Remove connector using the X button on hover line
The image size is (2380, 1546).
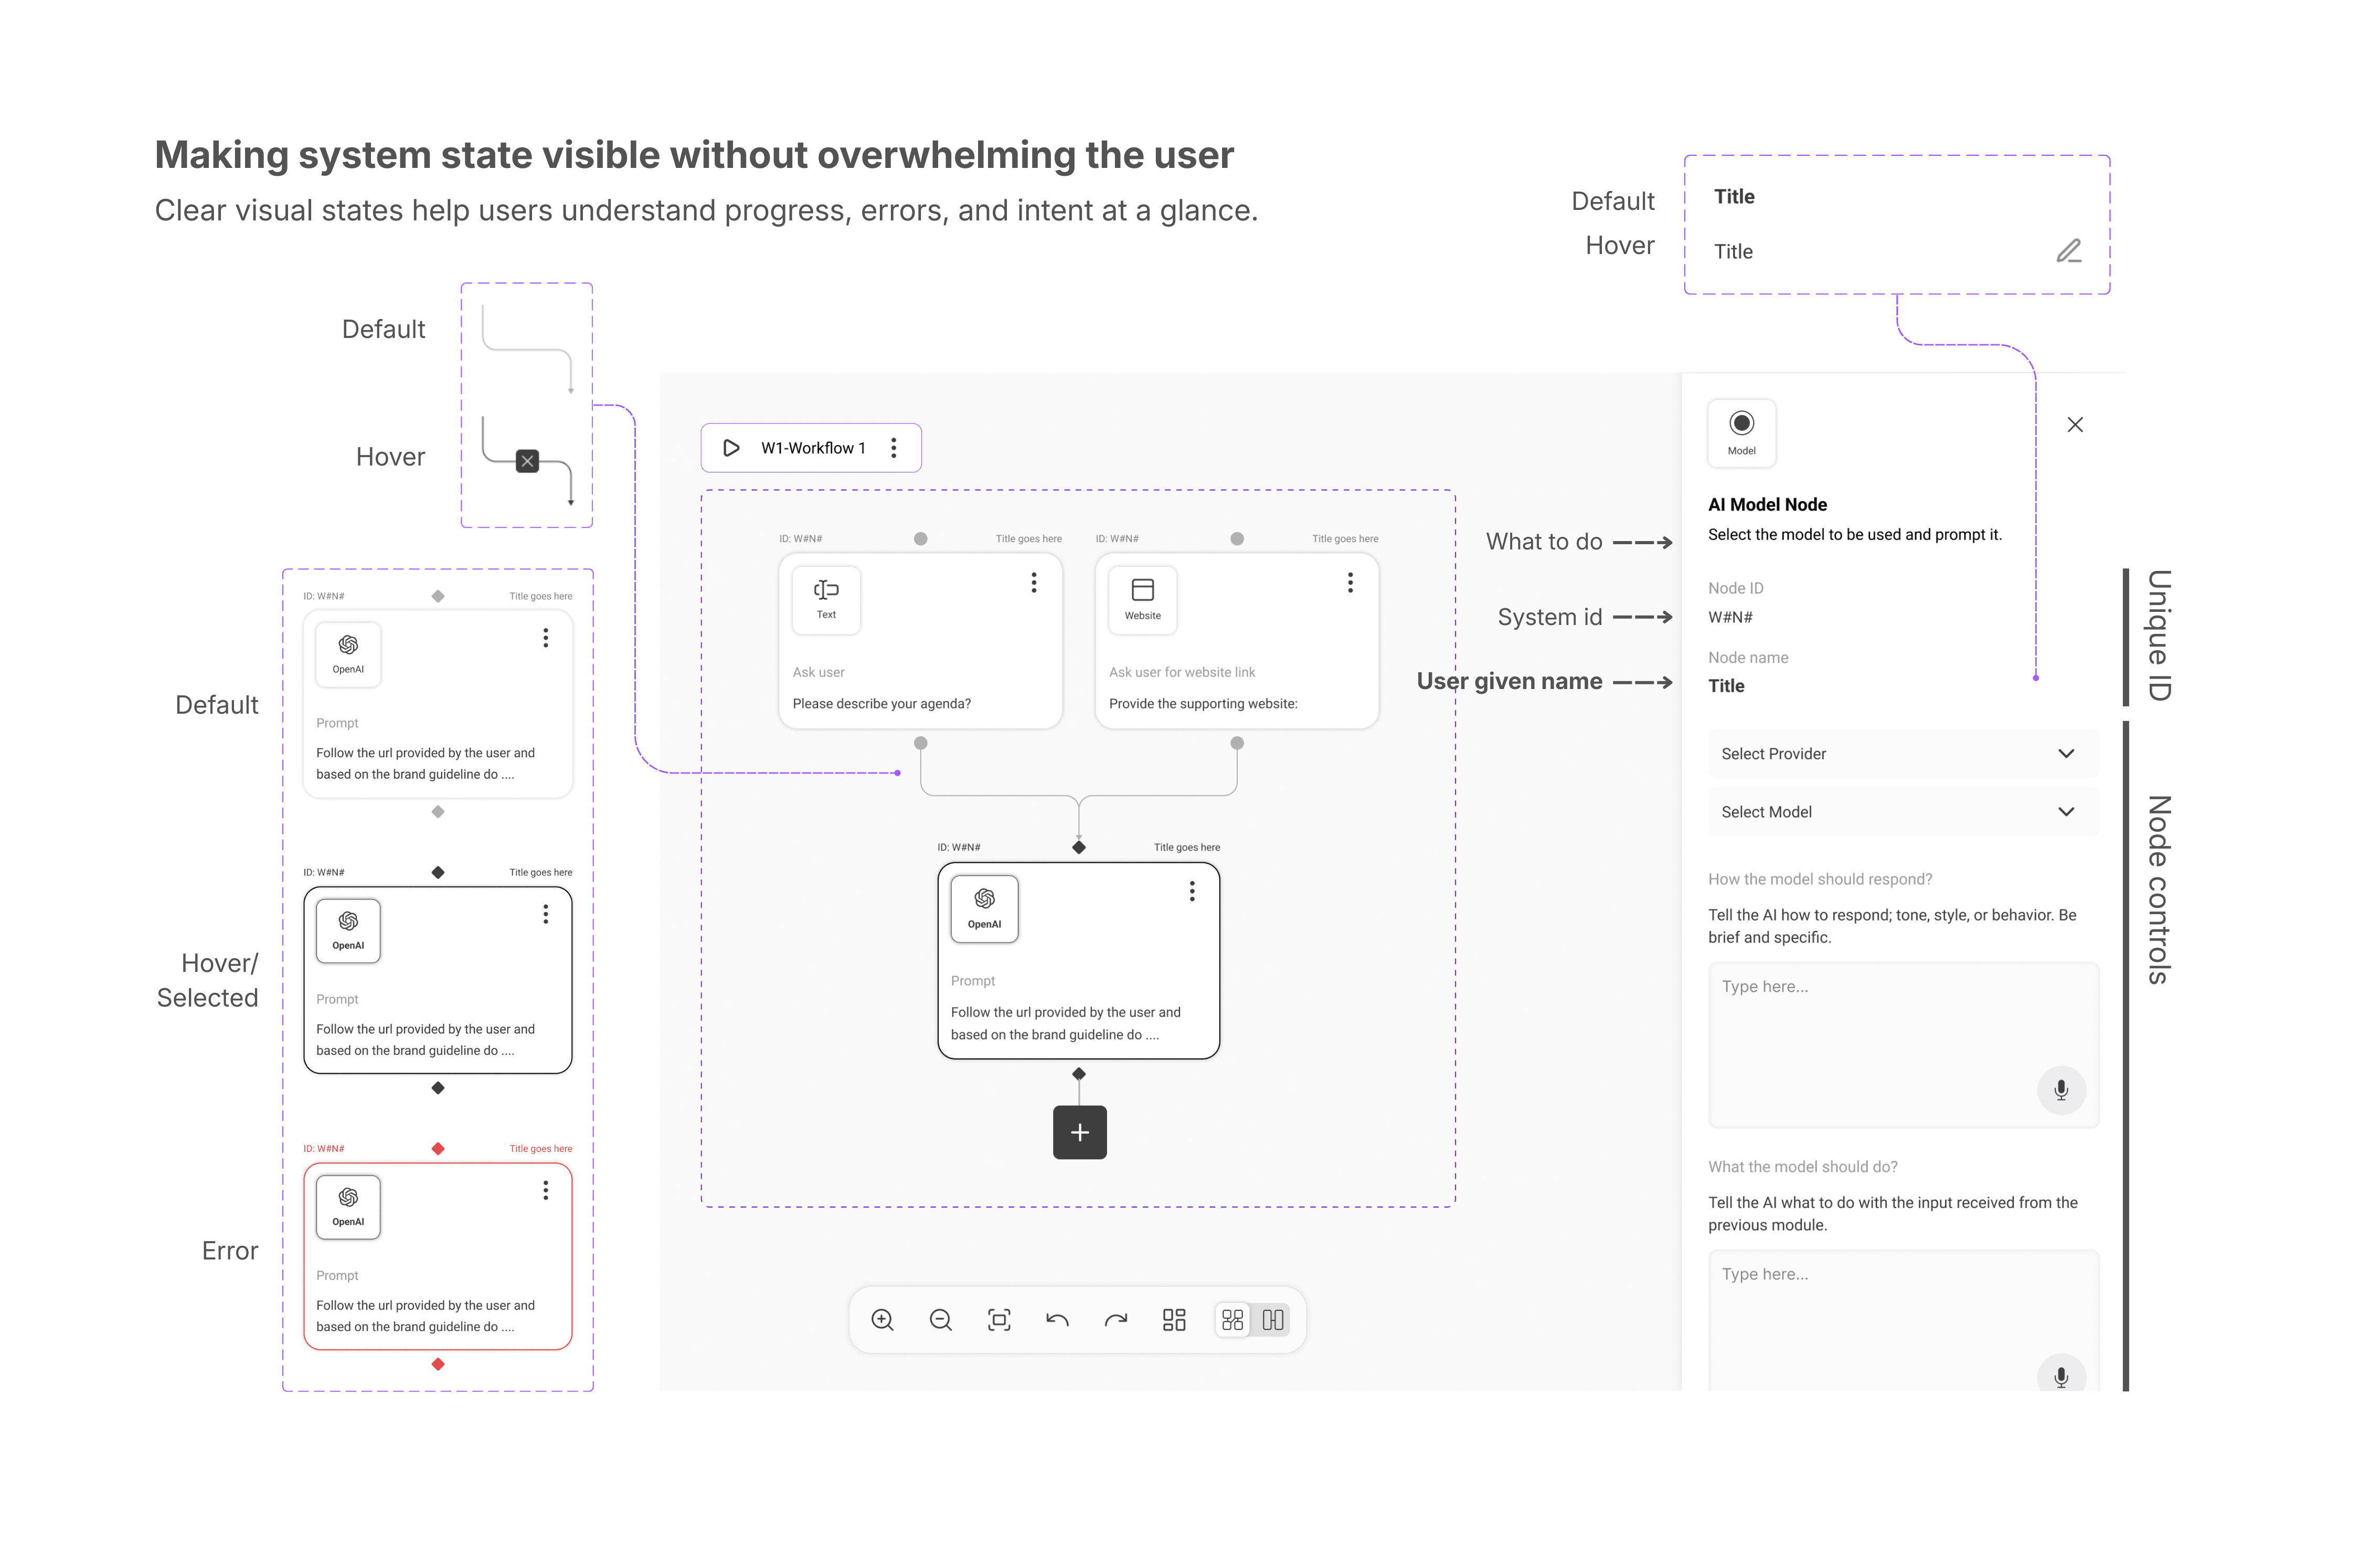(x=527, y=461)
